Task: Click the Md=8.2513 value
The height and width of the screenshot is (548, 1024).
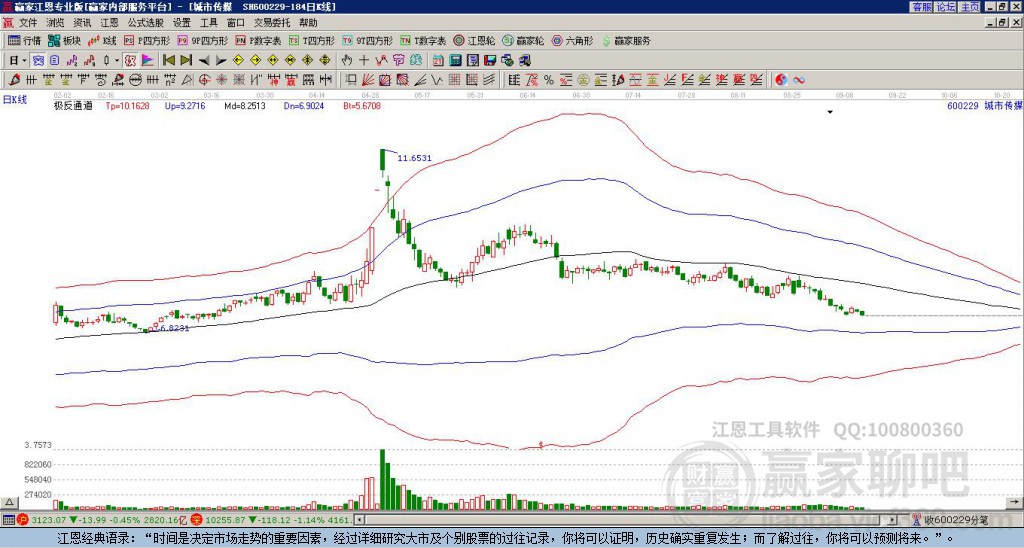Action: [x=245, y=106]
